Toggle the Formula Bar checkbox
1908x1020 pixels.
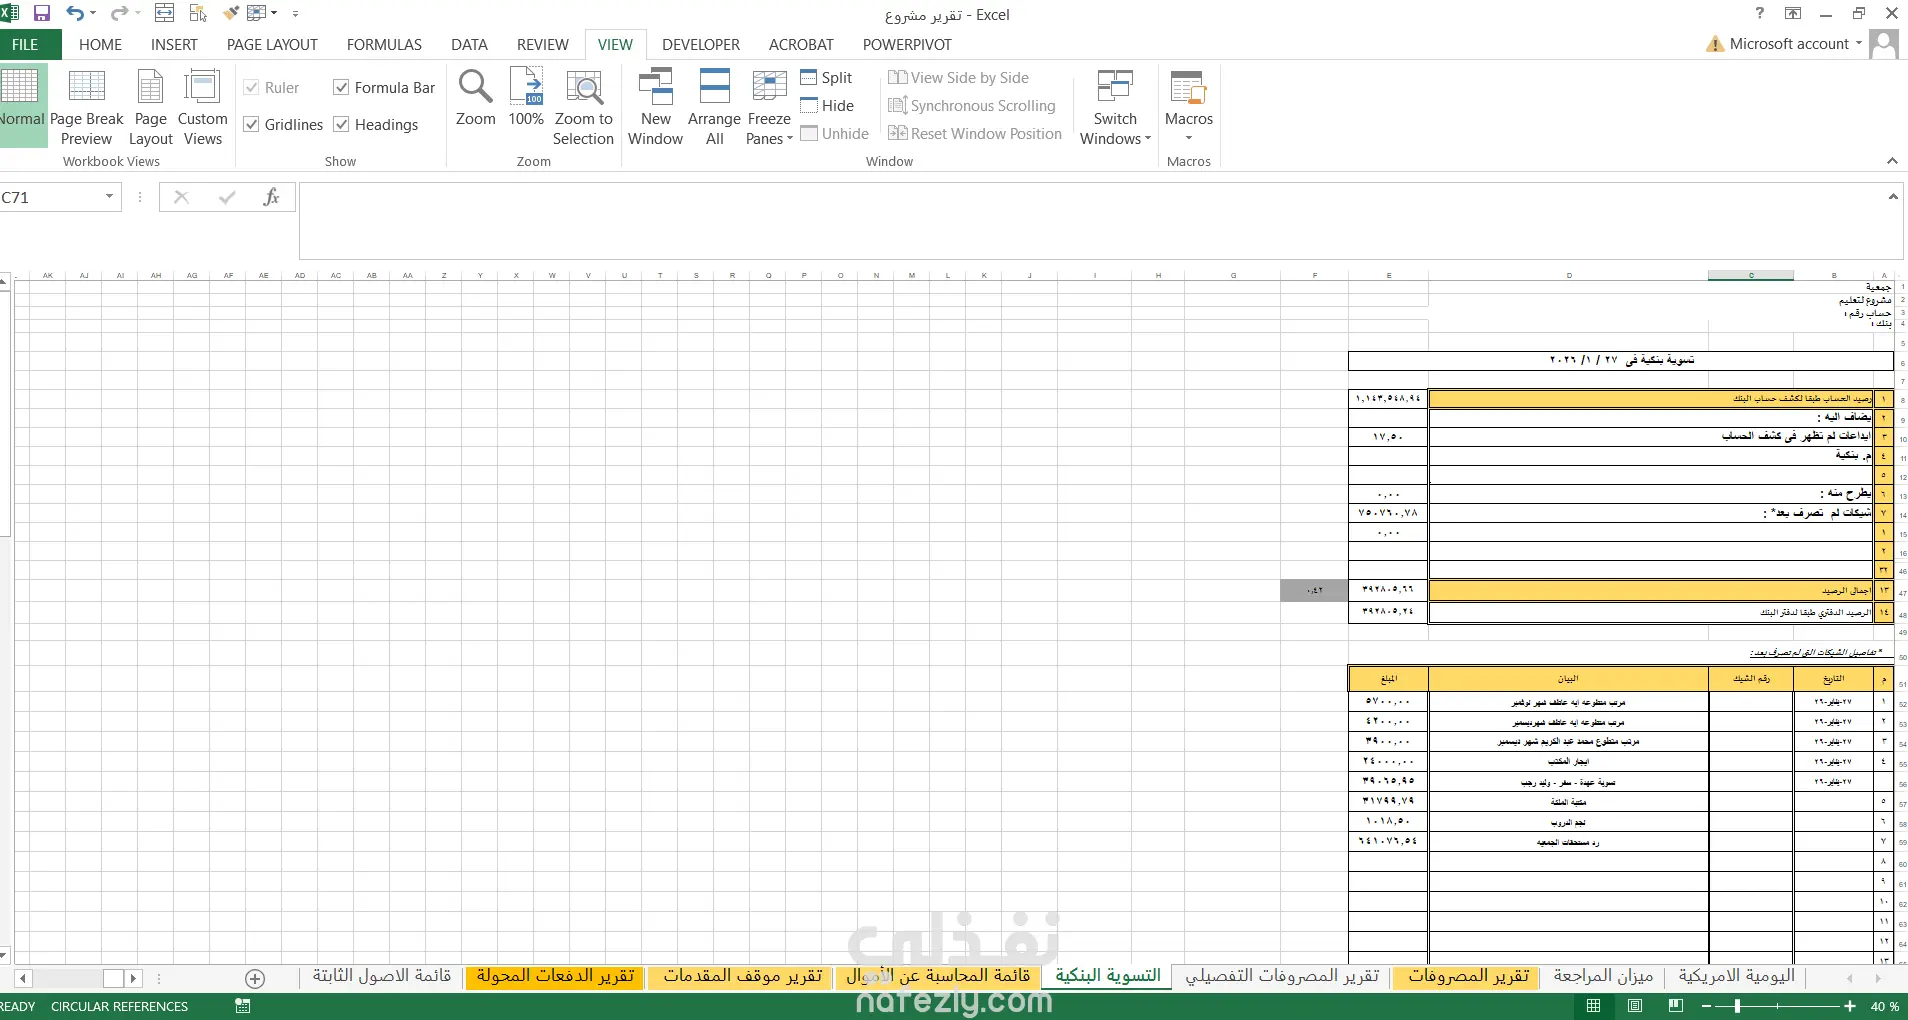click(341, 87)
